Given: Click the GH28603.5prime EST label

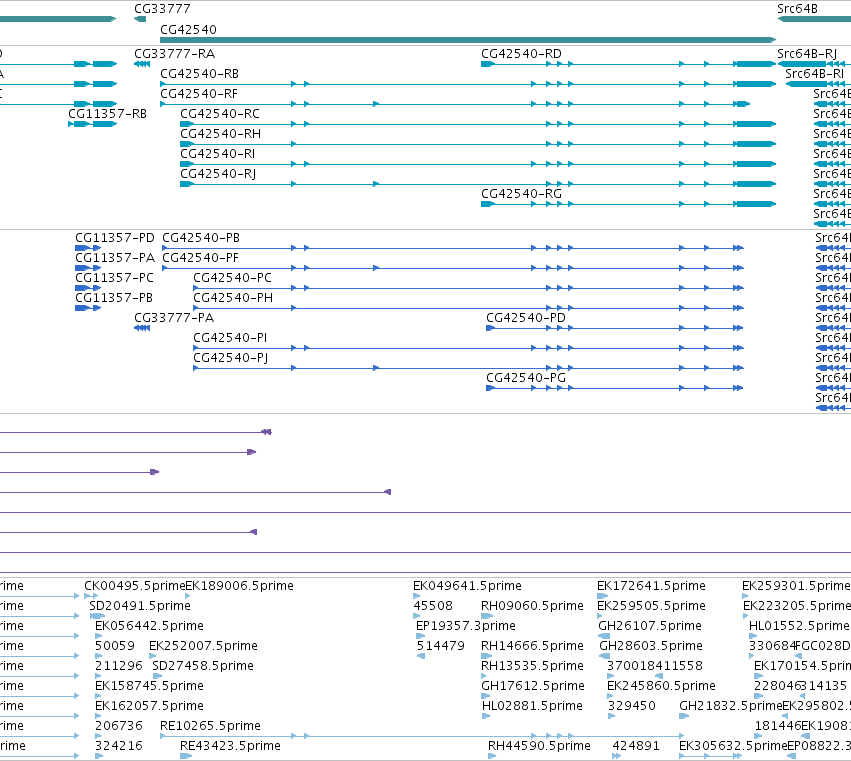Looking at the screenshot, I should click(651, 646).
